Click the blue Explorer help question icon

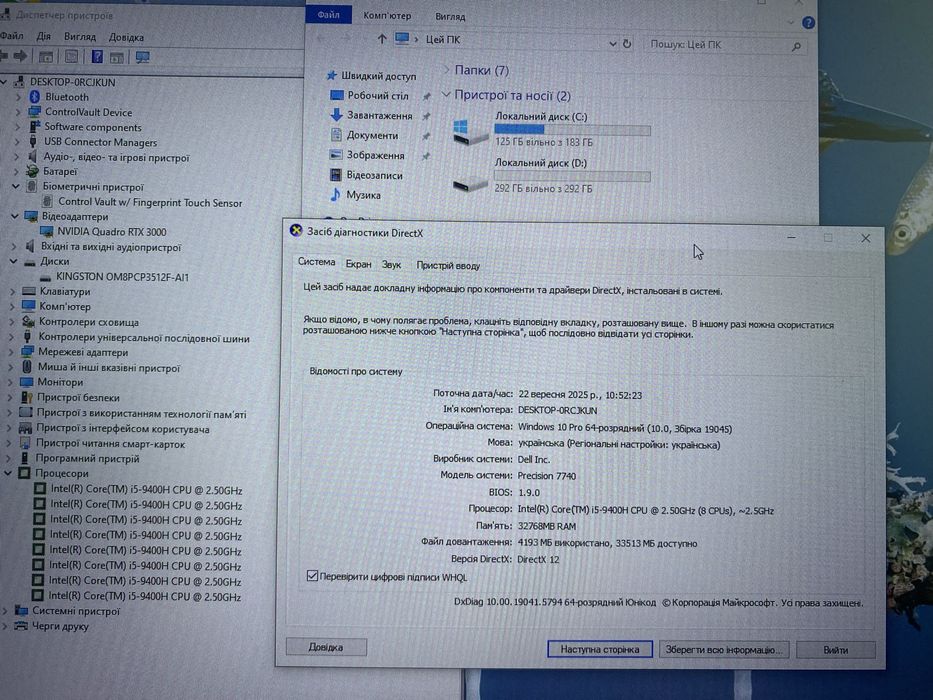pyautogui.click(x=808, y=23)
